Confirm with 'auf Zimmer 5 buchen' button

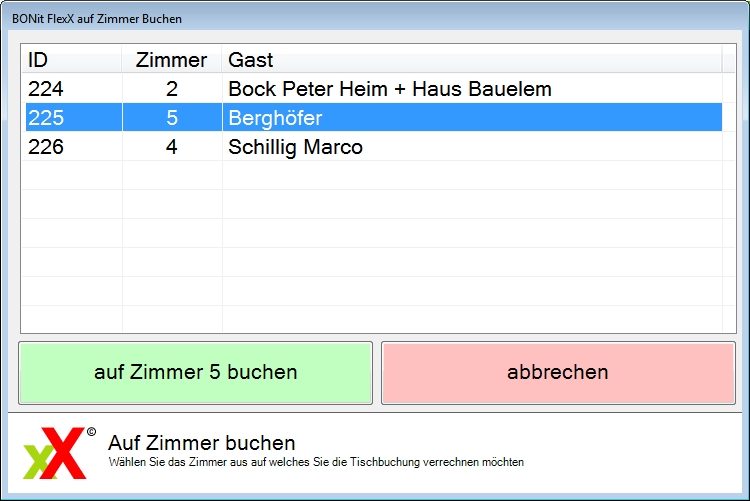click(195, 373)
